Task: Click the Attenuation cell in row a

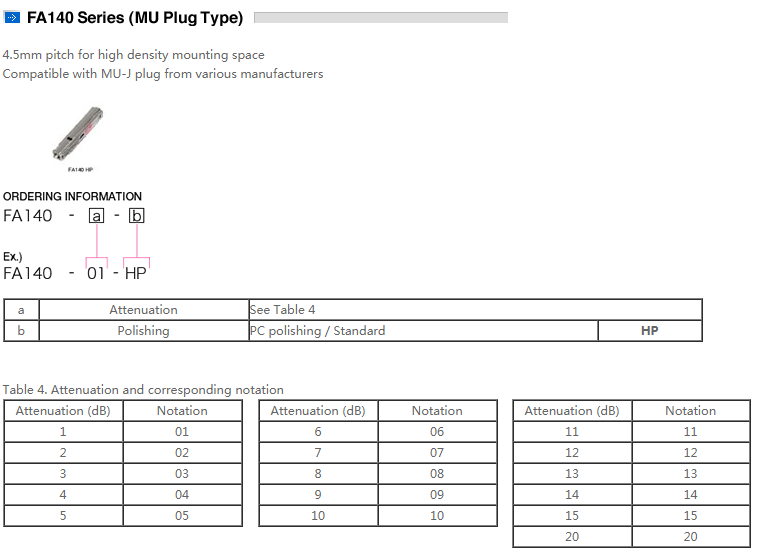Action: tap(143, 310)
